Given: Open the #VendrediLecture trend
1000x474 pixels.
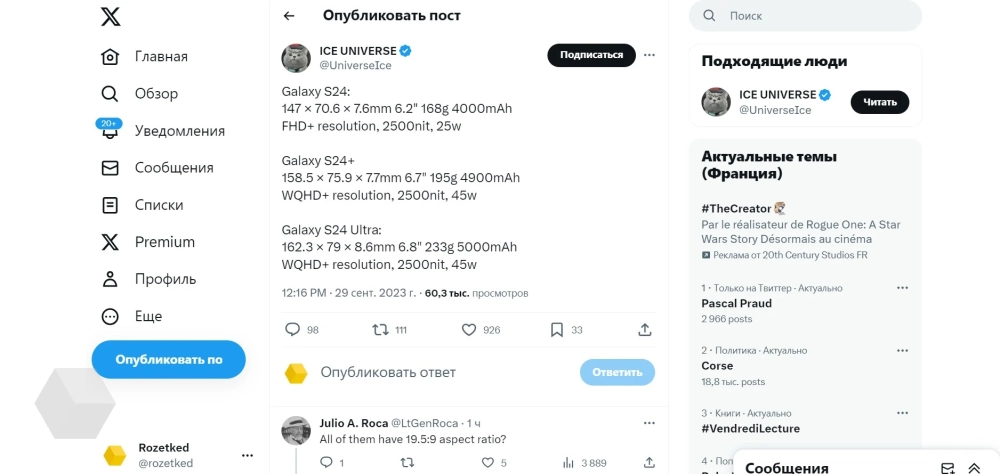Looking at the screenshot, I should coord(750,428).
